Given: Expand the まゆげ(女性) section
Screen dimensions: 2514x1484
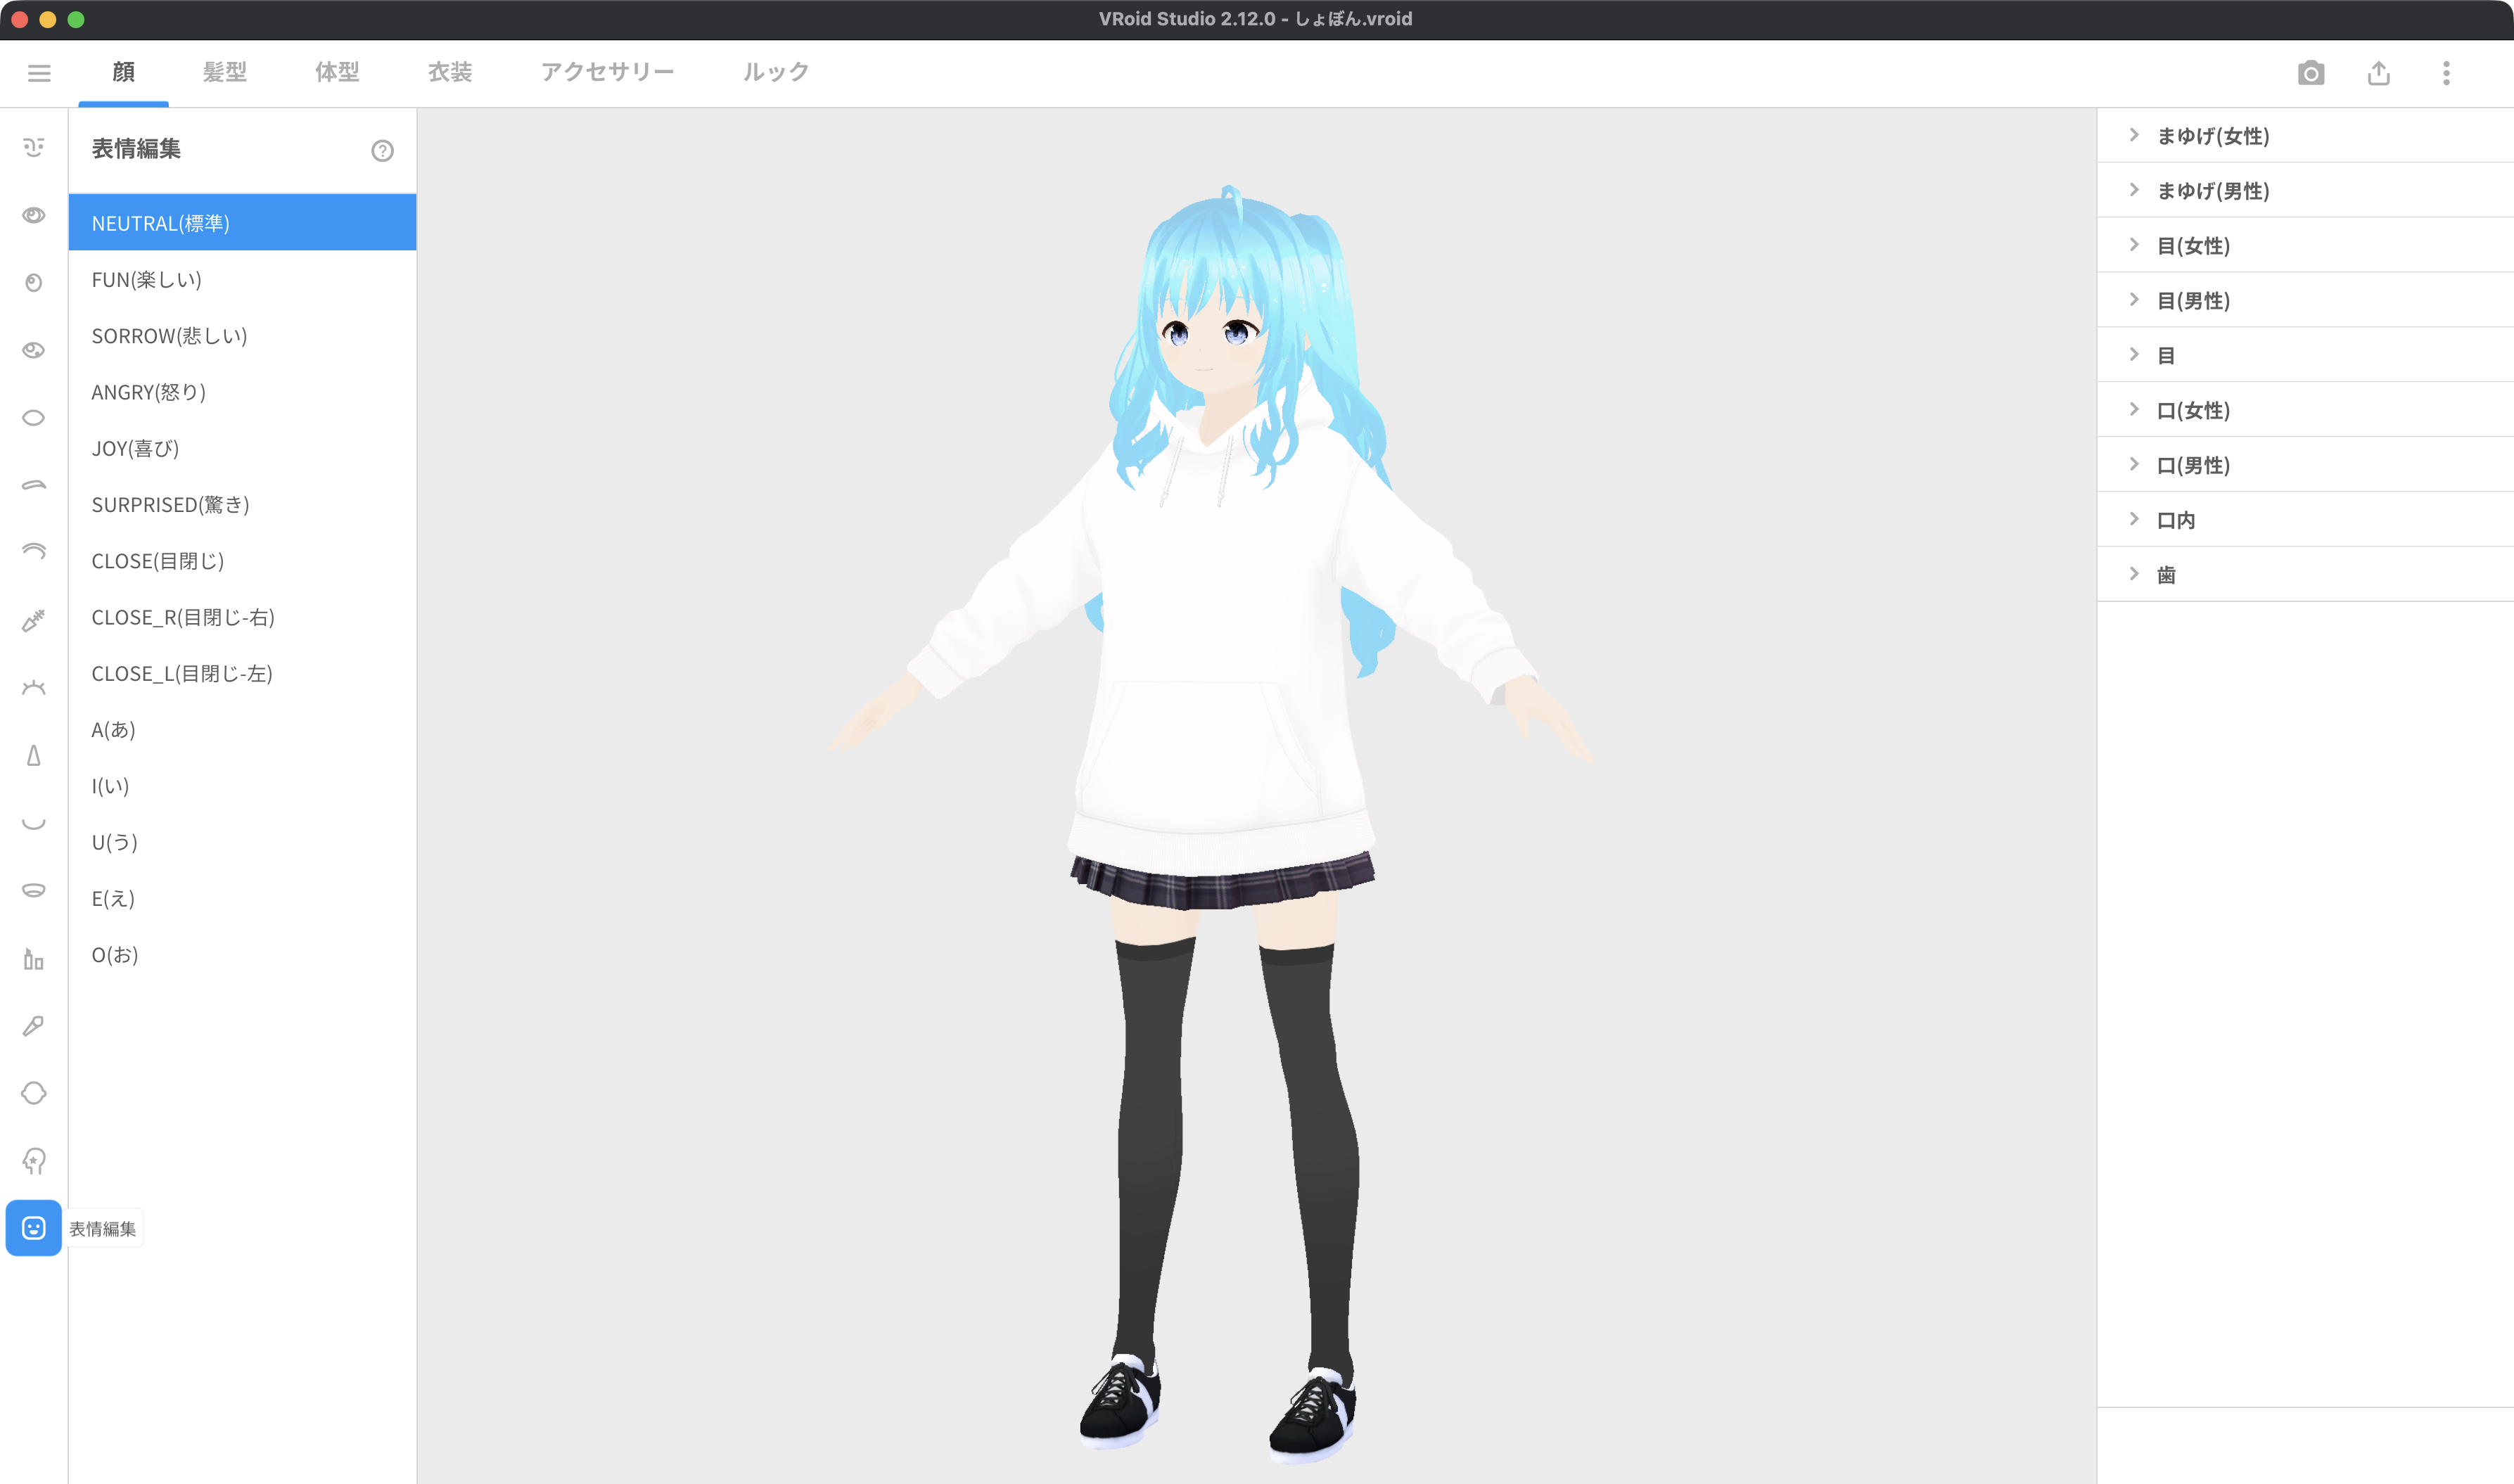Looking at the screenshot, I should 2212,136.
